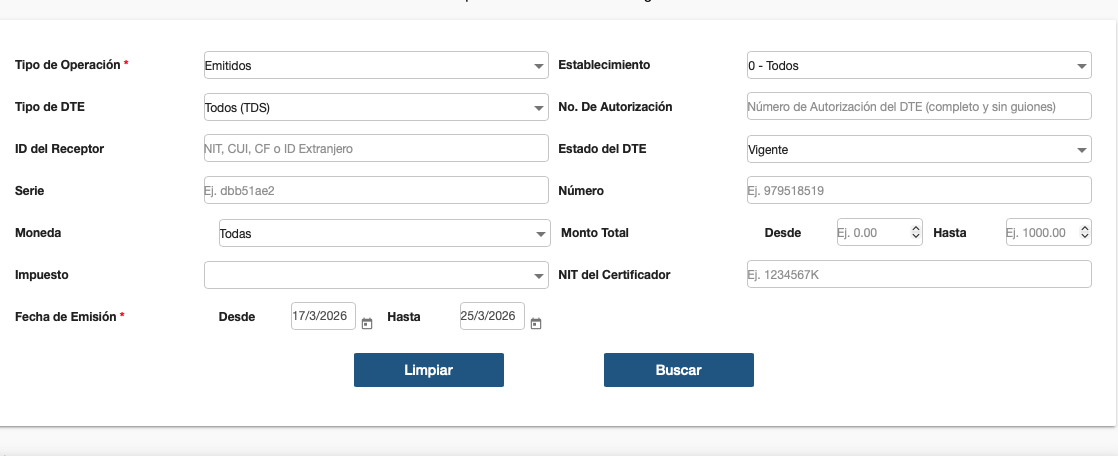Click the Moneda label
Screen dimensions: 1118x456
(x=38, y=233)
